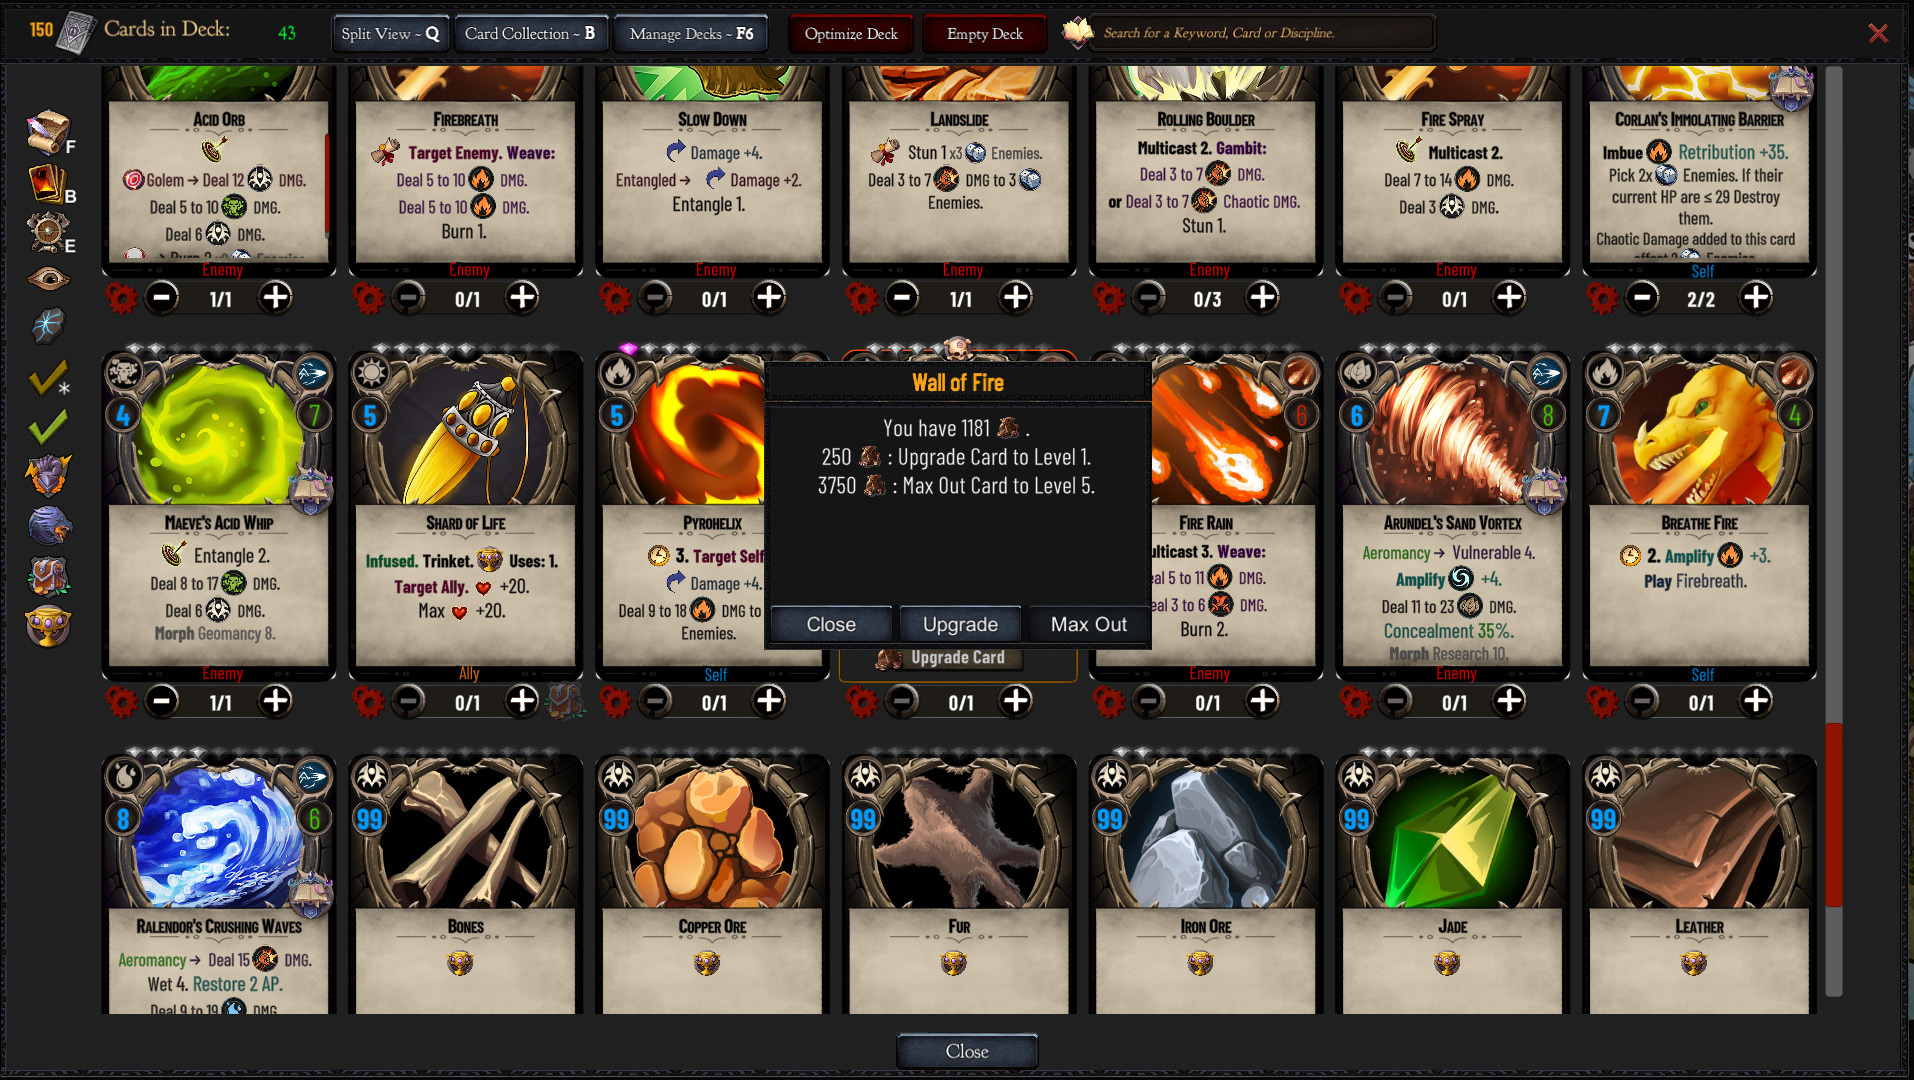Click the cracked lightning stone sidebar icon
The image size is (1914, 1080).
point(48,325)
